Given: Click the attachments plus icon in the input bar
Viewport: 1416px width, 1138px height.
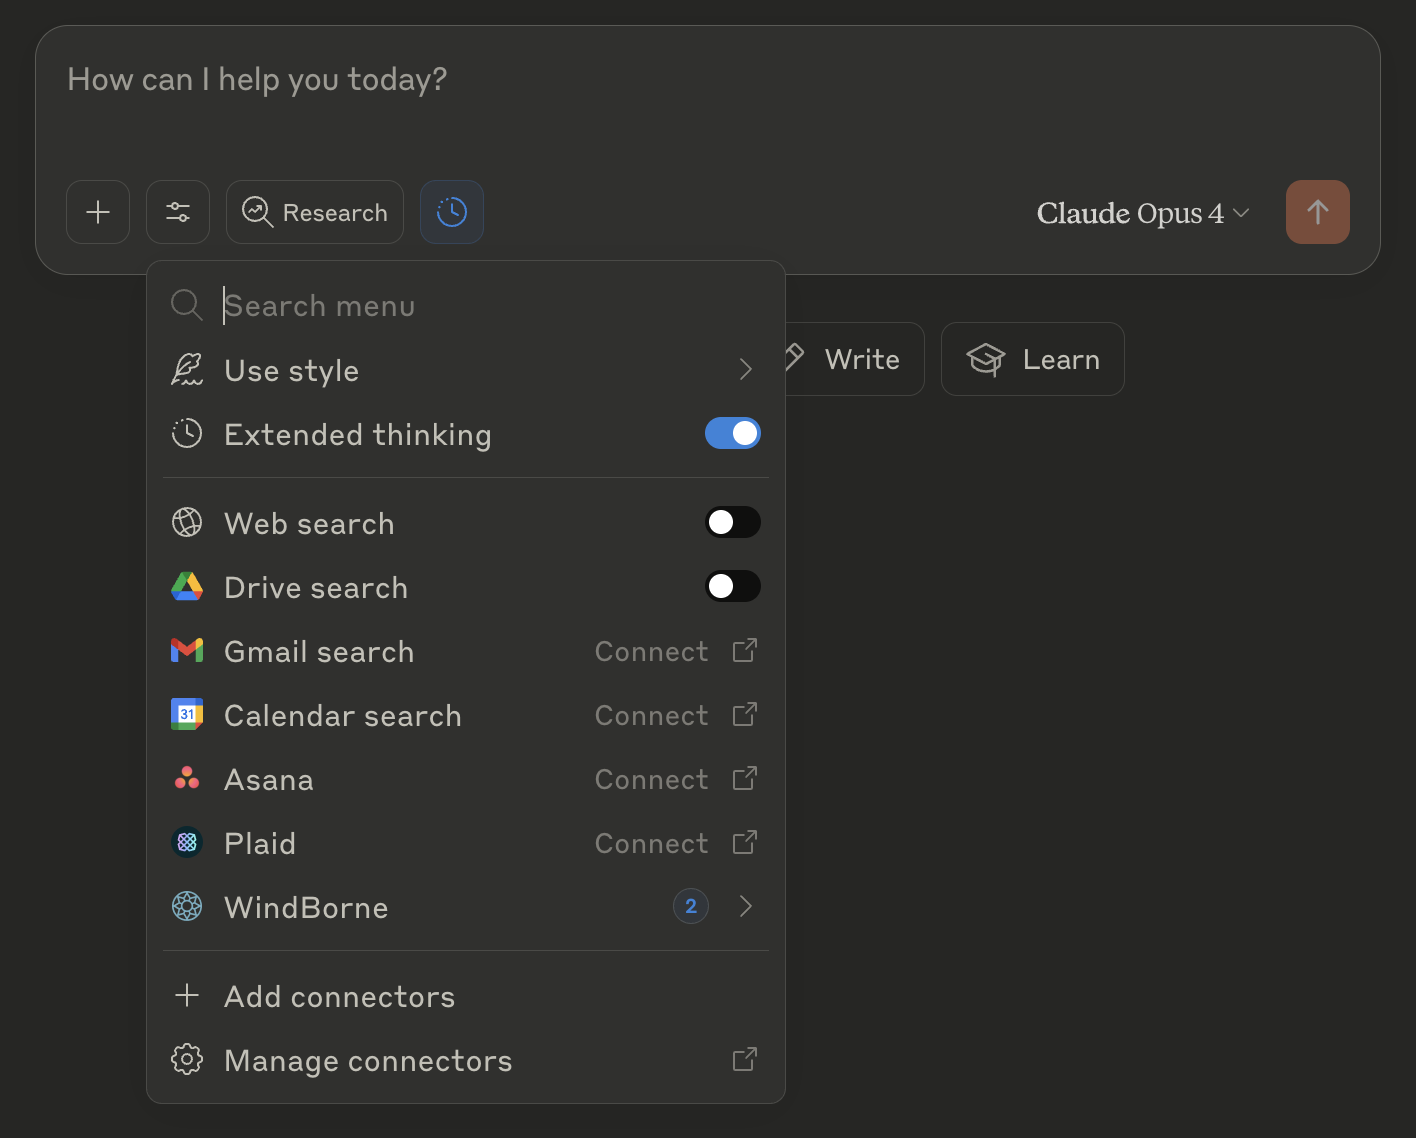Looking at the screenshot, I should point(97,212).
